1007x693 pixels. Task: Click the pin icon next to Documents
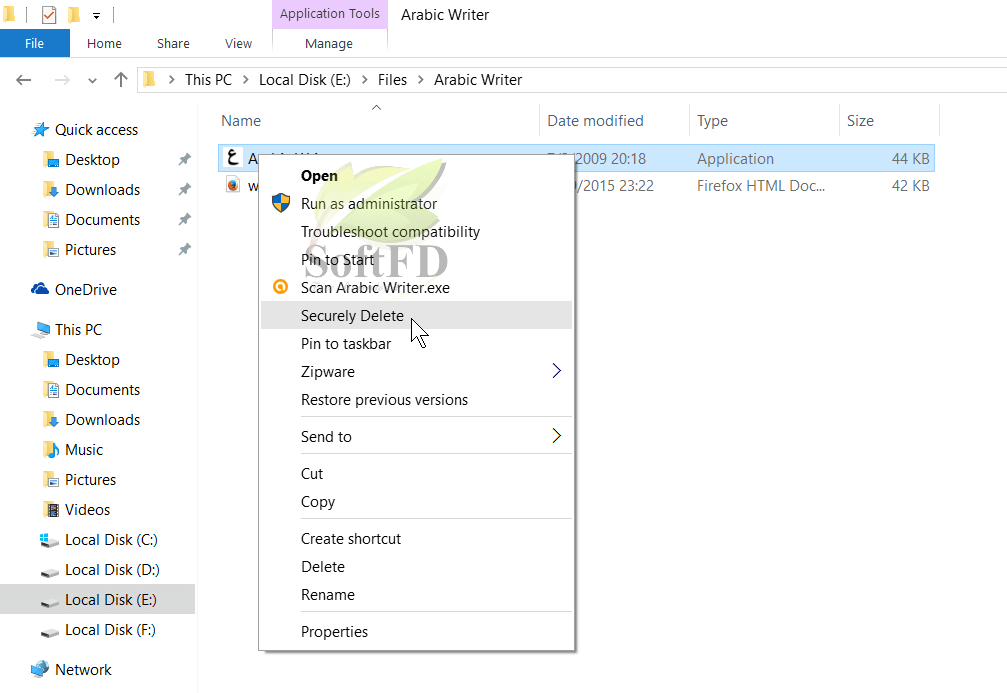pyautogui.click(x=184, y=220)
